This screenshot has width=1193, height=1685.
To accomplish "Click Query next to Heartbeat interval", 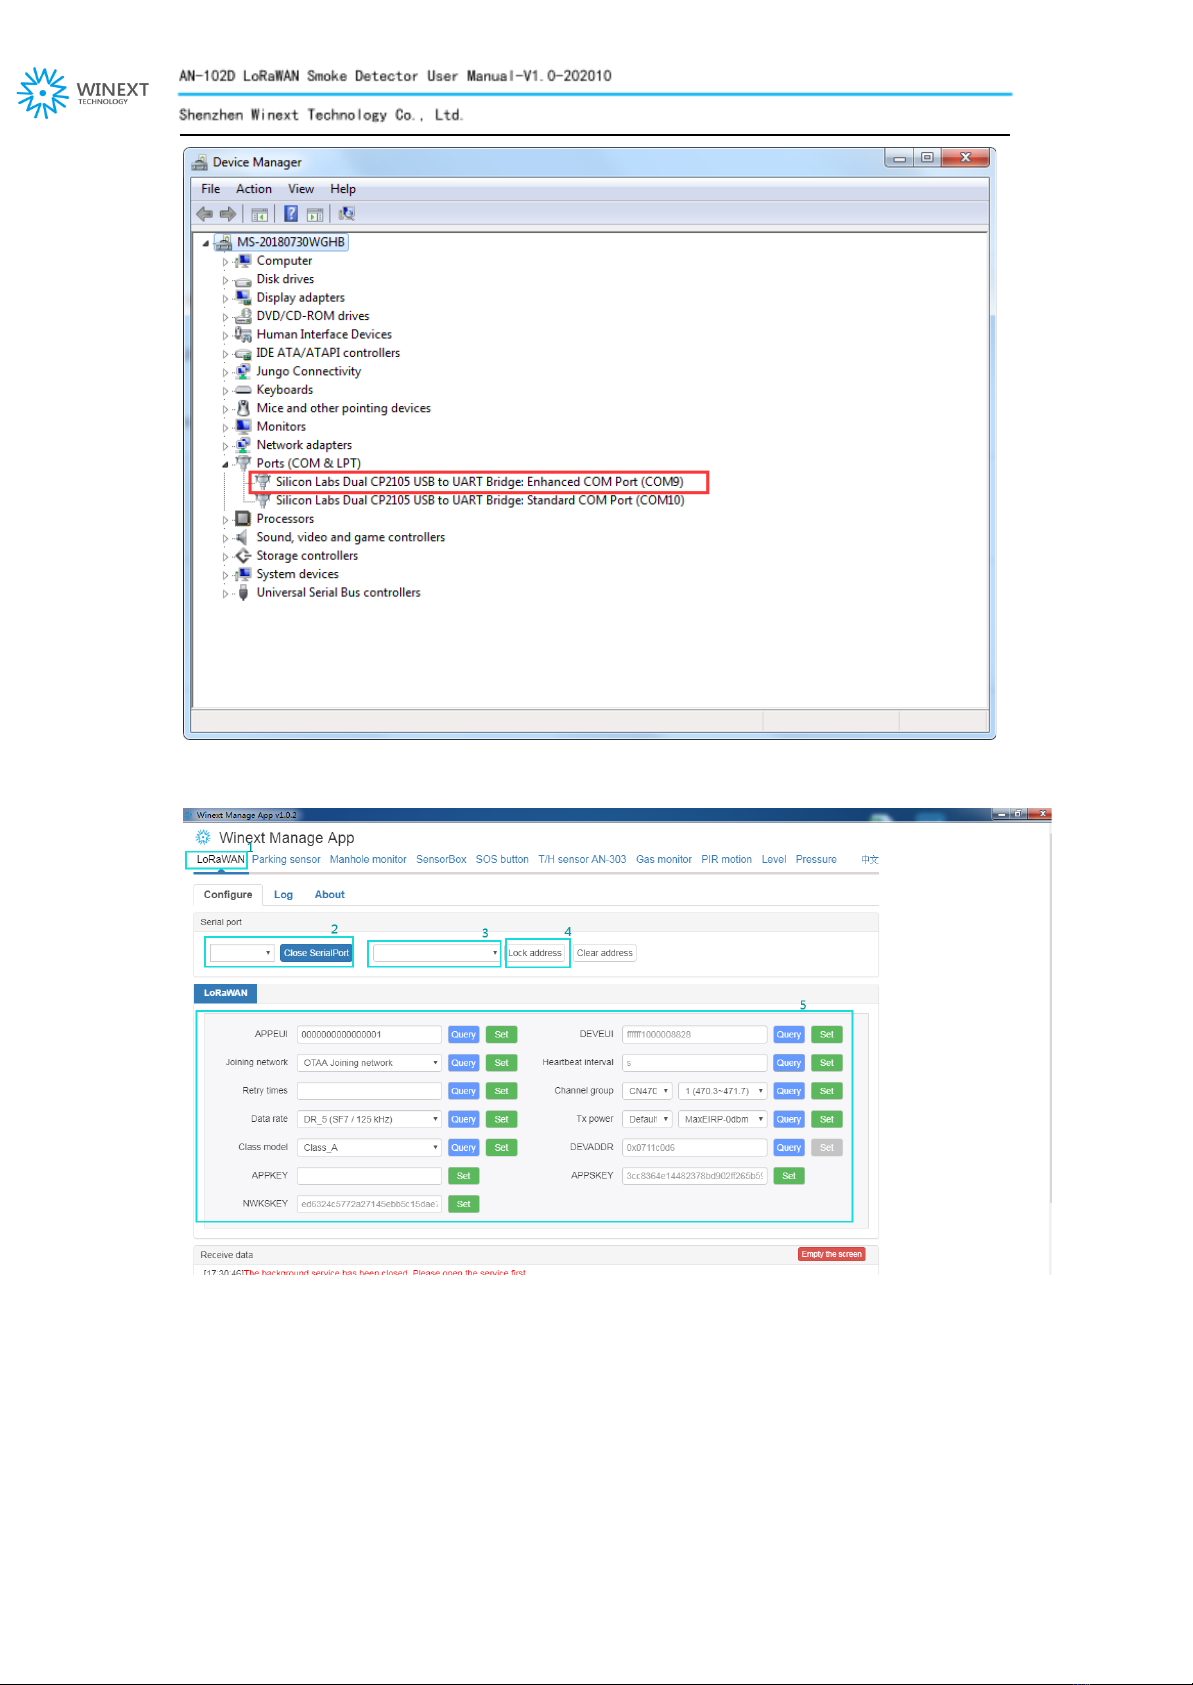I will tap(789, 1063).
